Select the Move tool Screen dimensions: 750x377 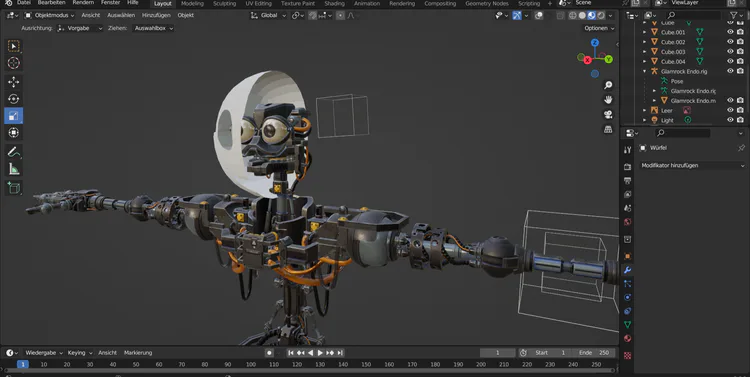coord(13,82)
